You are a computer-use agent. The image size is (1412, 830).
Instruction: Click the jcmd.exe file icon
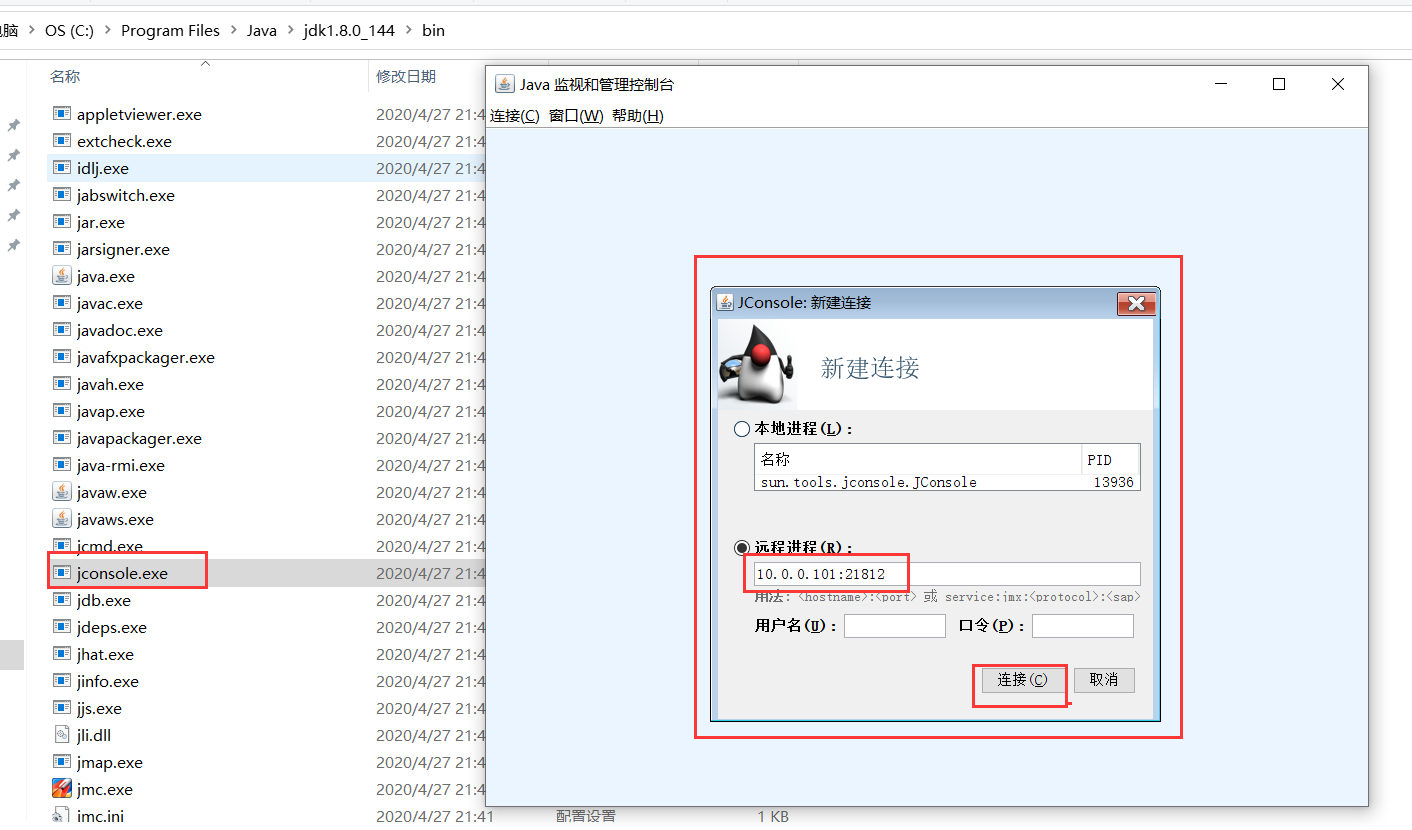[x=62, y=546]
